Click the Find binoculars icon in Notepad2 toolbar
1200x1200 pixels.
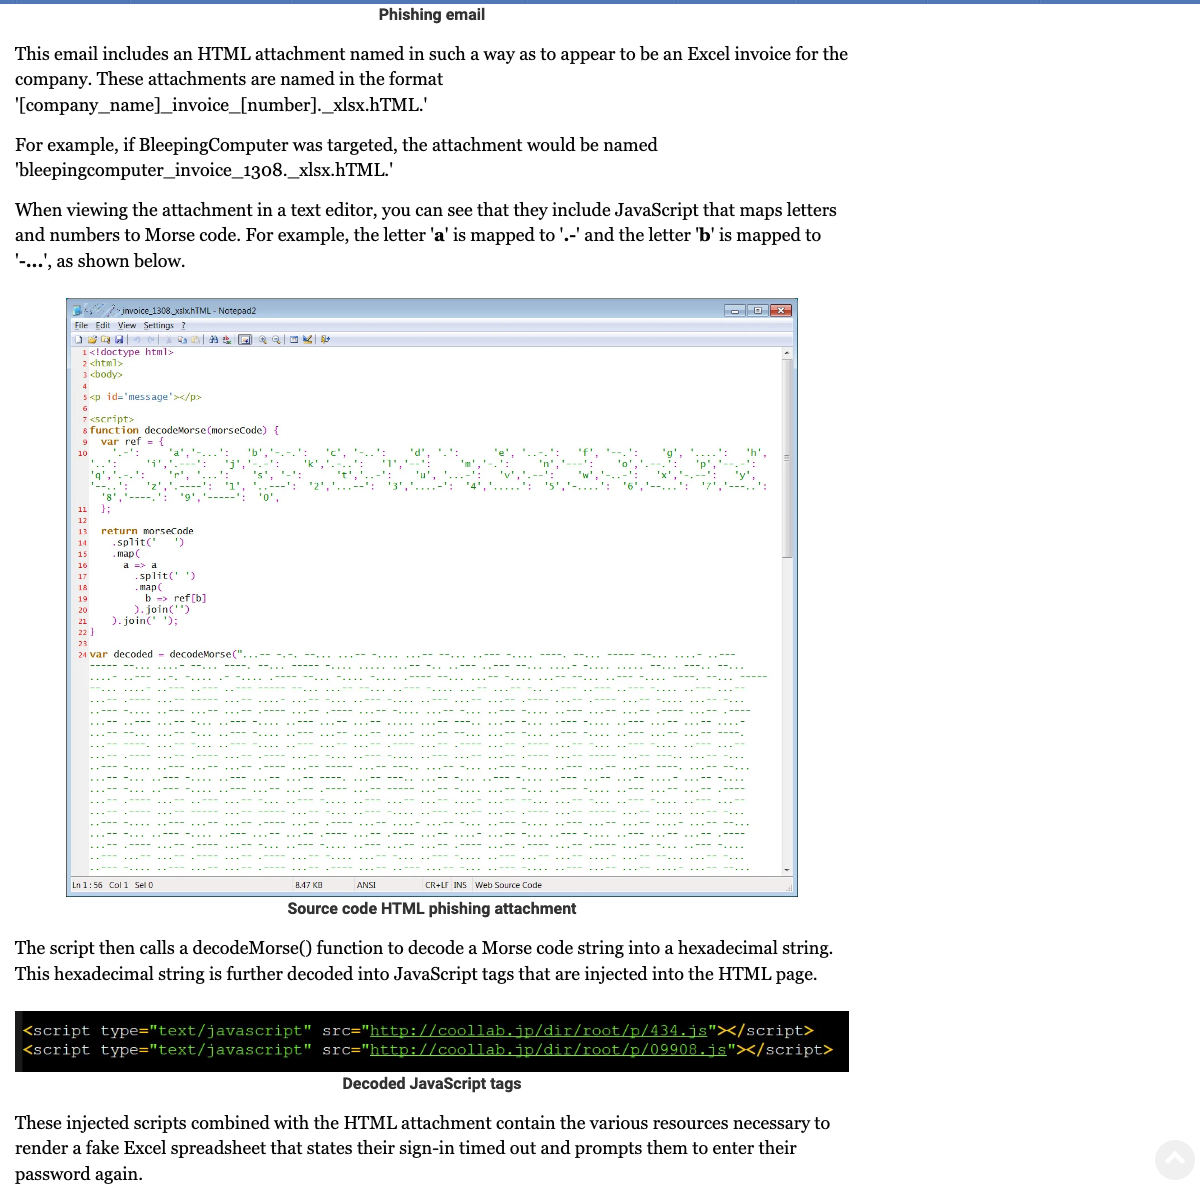tap(214, 339)
